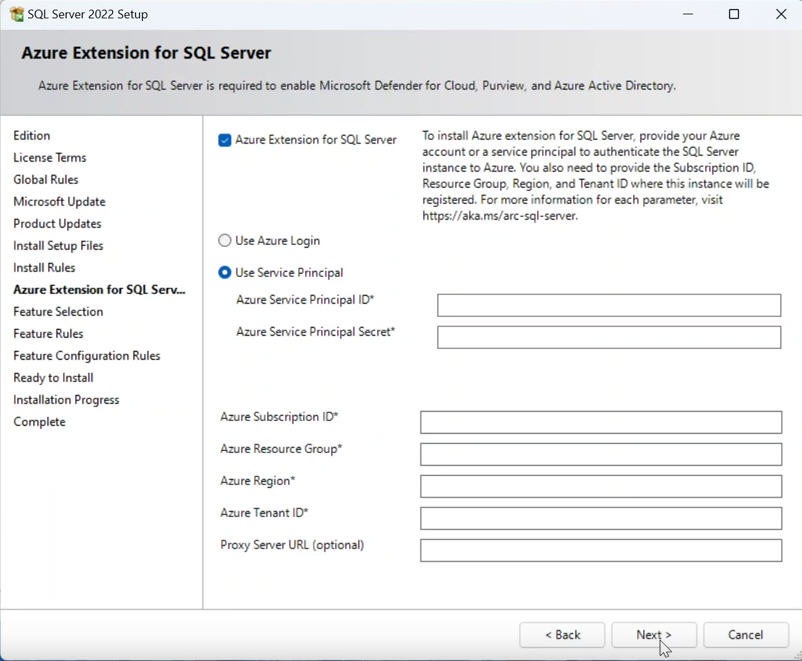This screenshot has width=802, height=661.
Task: Click the Azure Service Principal ID label
Action: pyautogui.click(x=305, y=300)
